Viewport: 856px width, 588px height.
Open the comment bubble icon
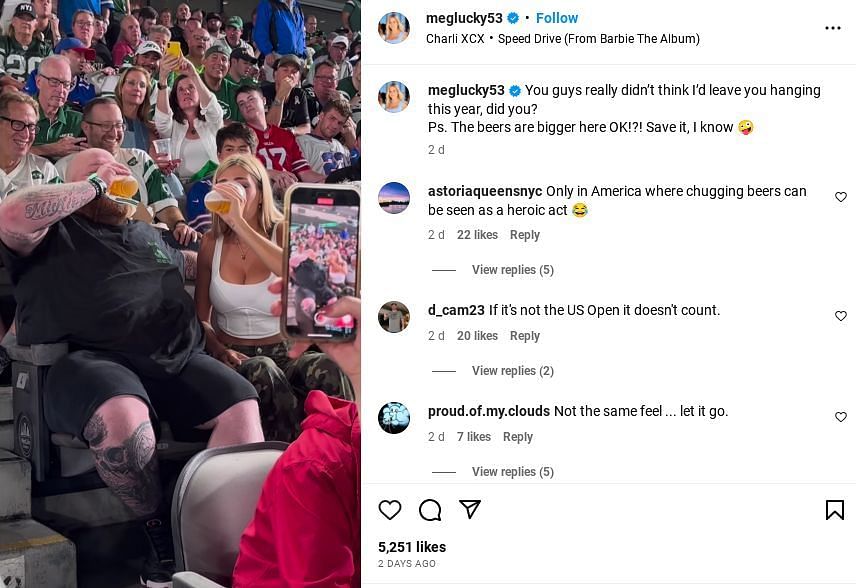point(430,510)
